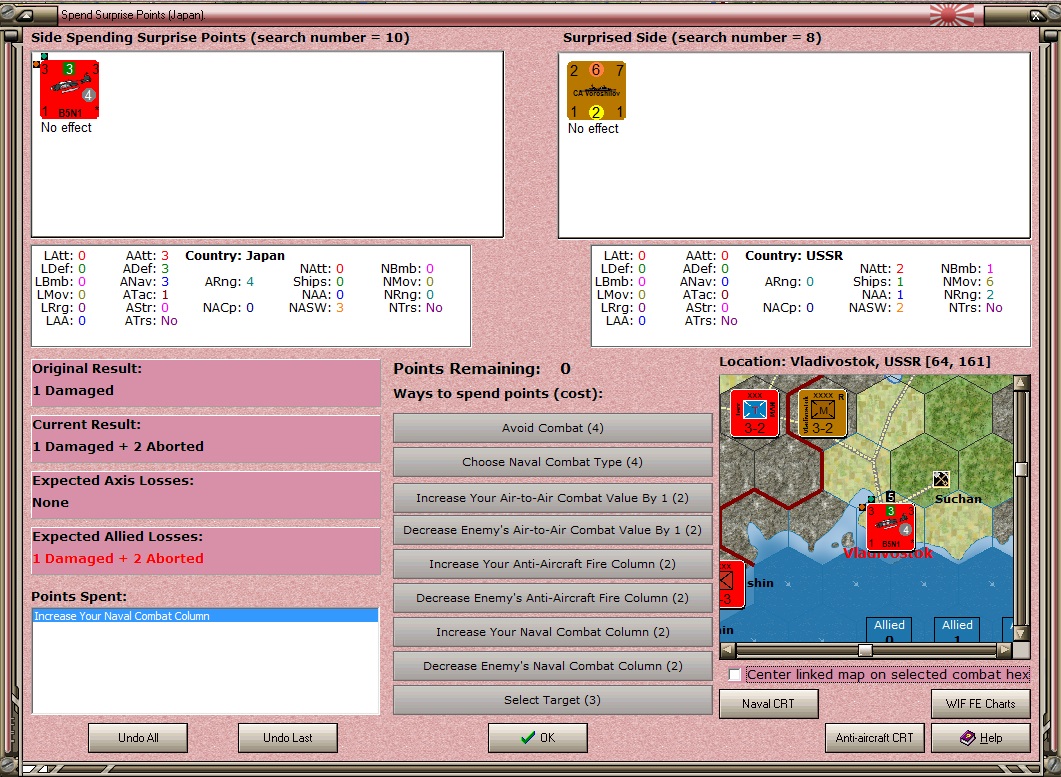Click the B5N1 counter on the Vladivostok map hex
1061x777 pixels.
point(890,527)
